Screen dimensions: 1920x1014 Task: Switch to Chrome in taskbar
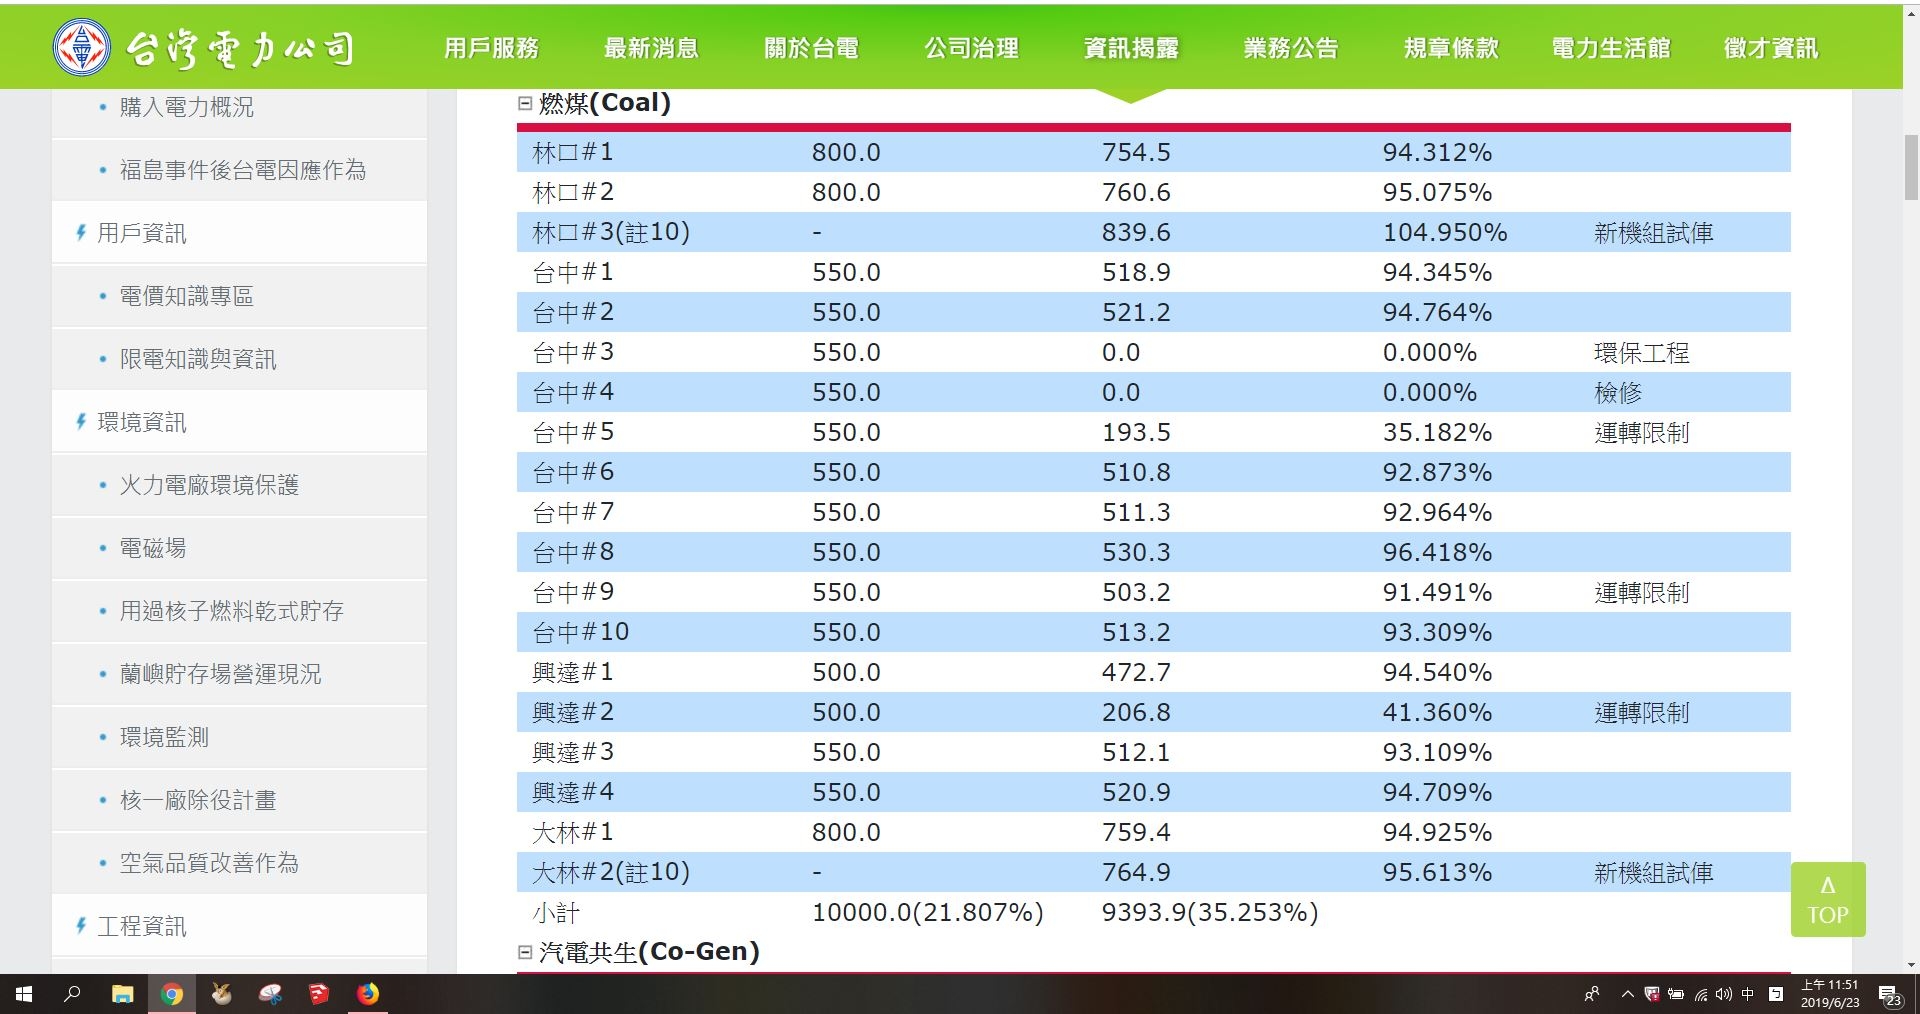pos(172,994)
